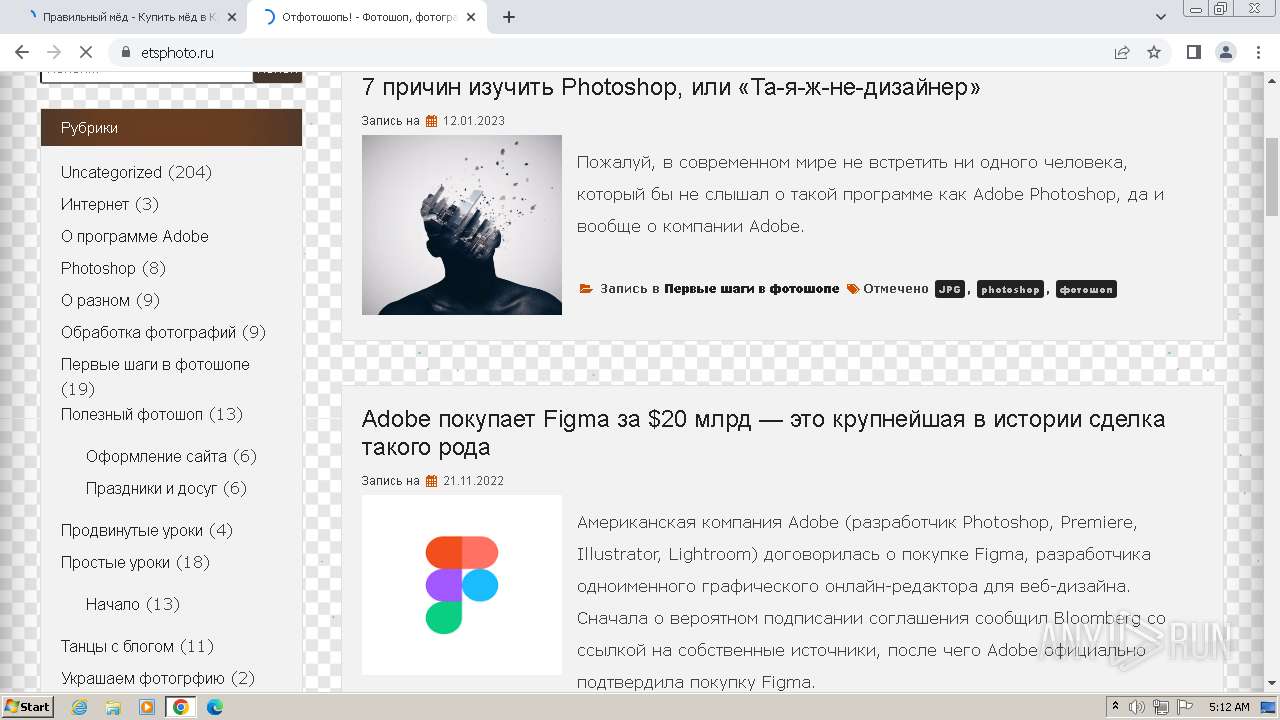The height and width of the screenshot is (720, 1280).
Task: Open the shattered head article thumbnail
Action: [x=462, y=225]
